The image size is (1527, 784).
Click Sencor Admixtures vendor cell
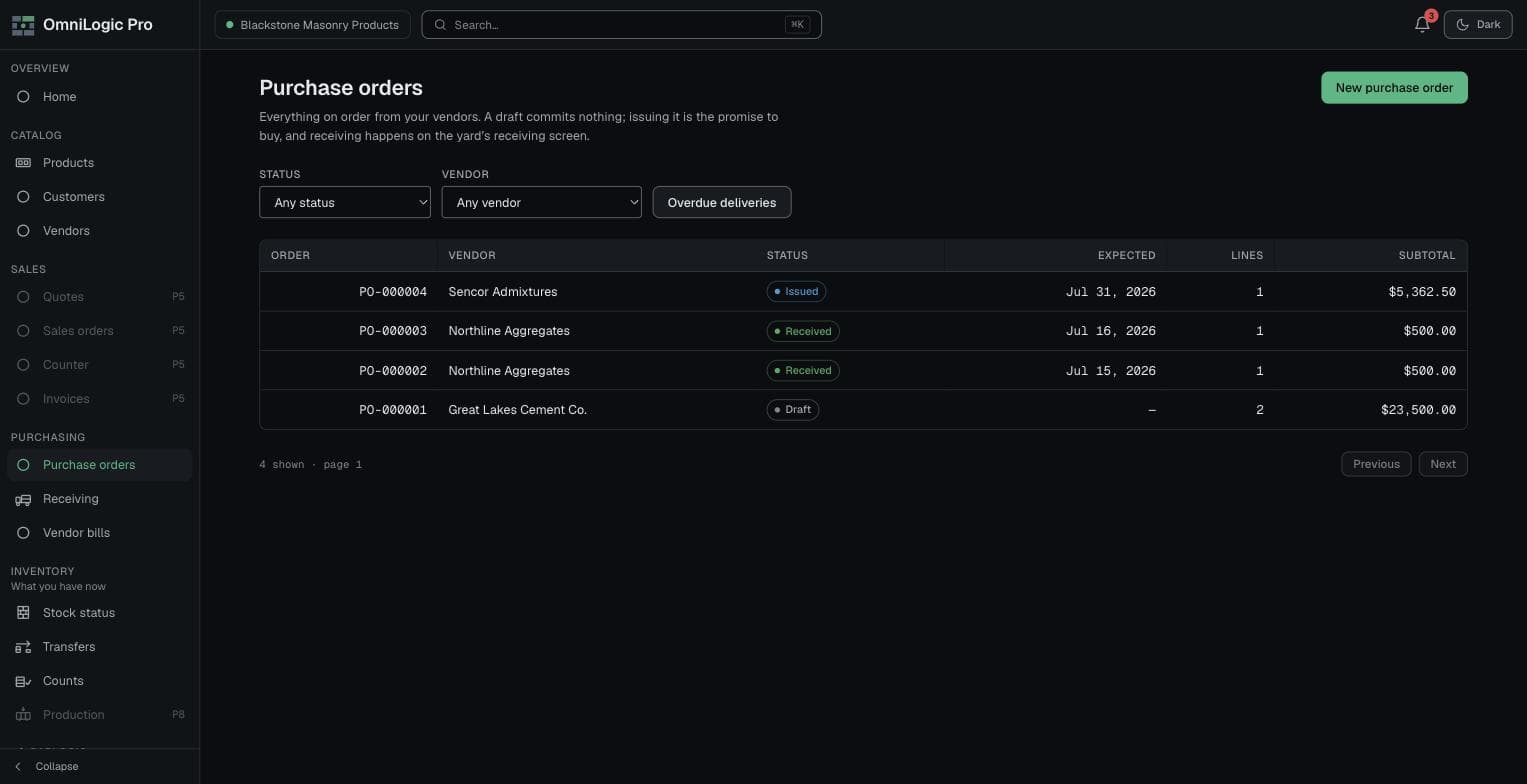(502, 292)
